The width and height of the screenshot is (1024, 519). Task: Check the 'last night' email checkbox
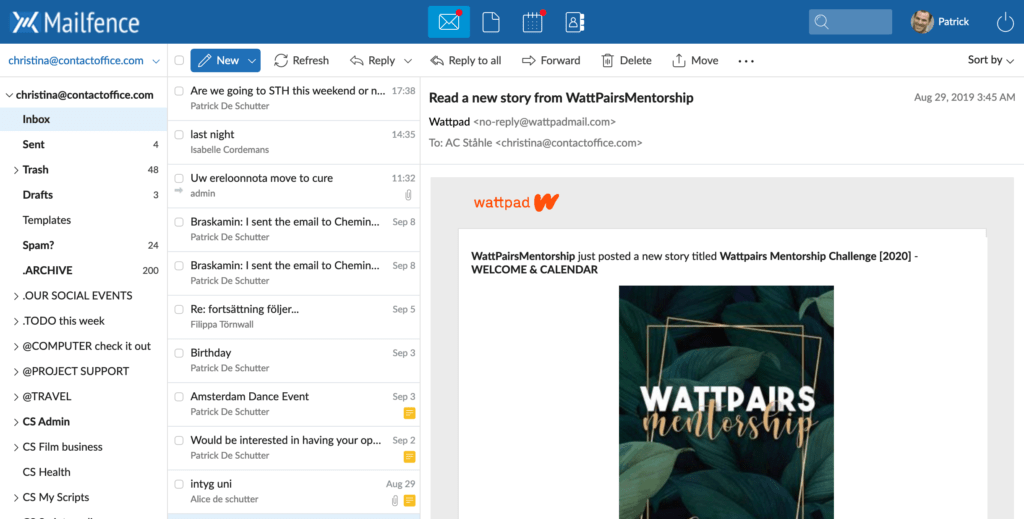tap(179, 134)
